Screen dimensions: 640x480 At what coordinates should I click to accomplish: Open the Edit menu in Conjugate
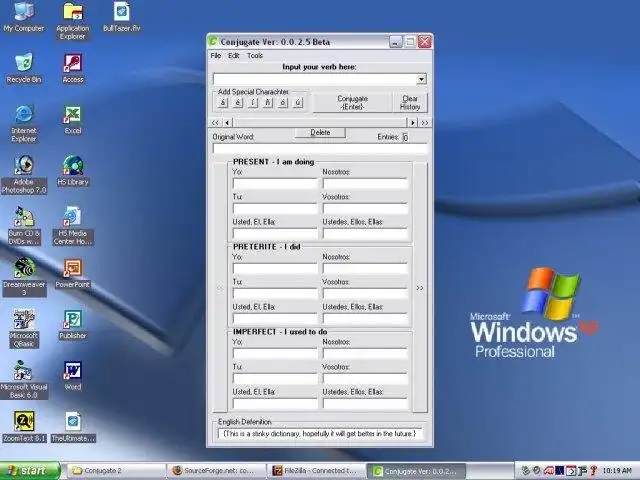coord(233,56)
